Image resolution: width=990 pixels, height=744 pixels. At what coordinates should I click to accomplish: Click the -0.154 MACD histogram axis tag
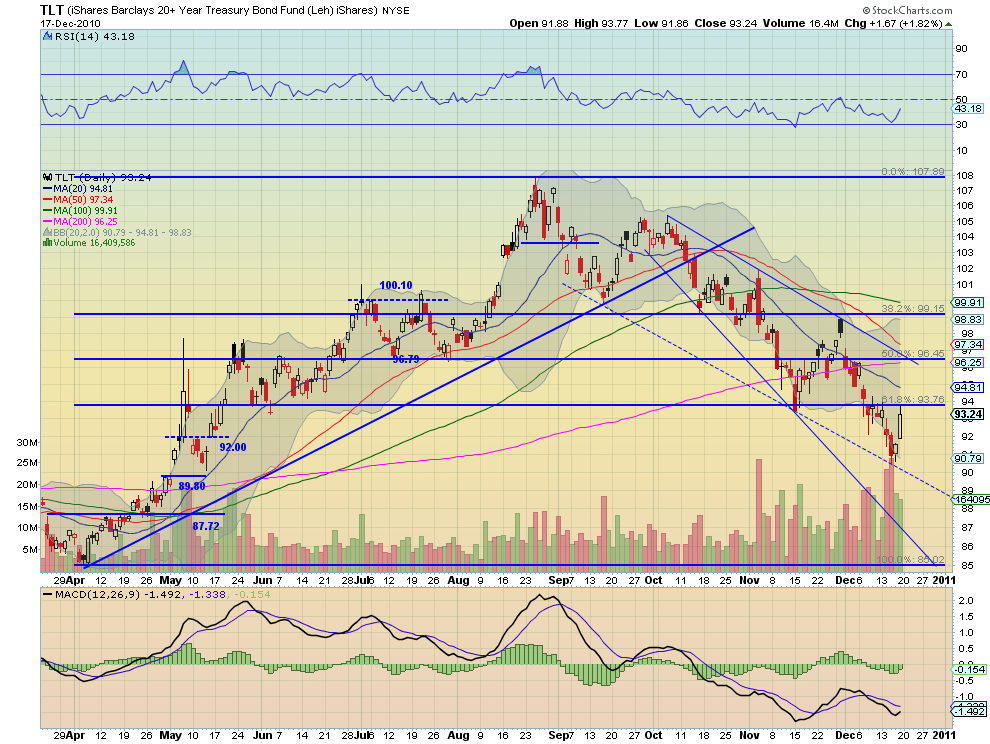click(969, 669)
